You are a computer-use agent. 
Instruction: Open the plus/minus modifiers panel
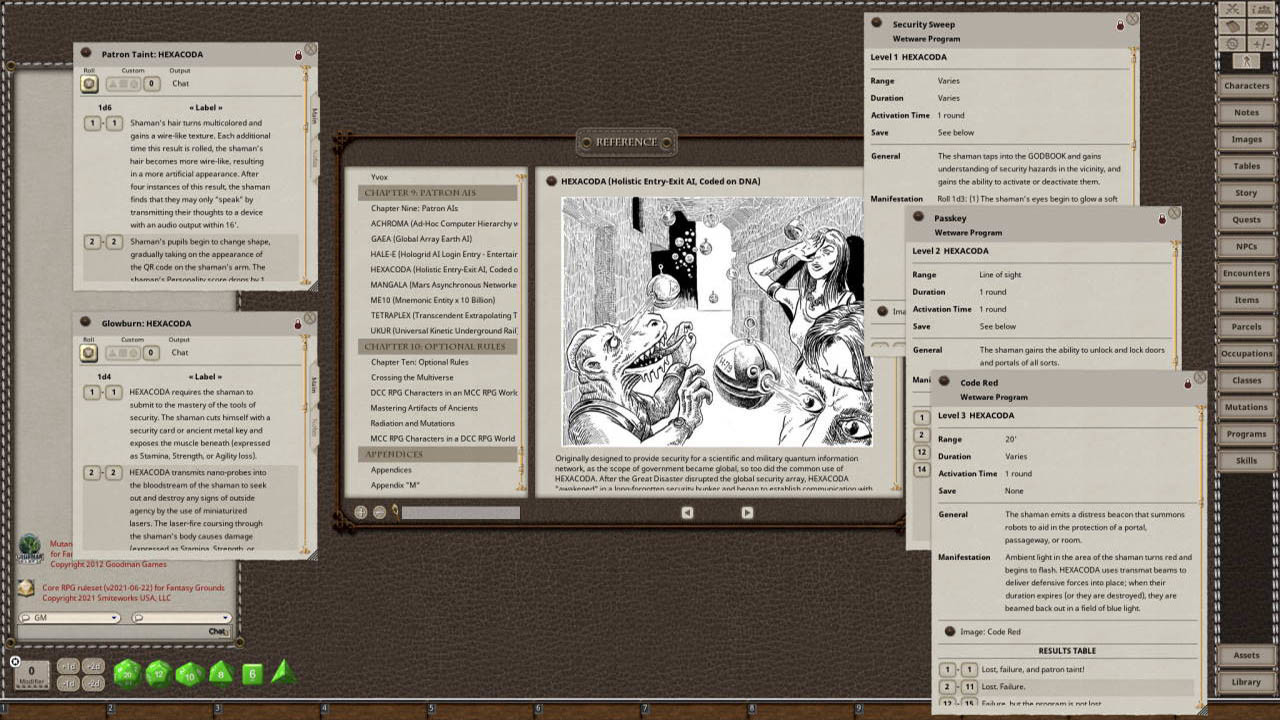click(1260, 43)
